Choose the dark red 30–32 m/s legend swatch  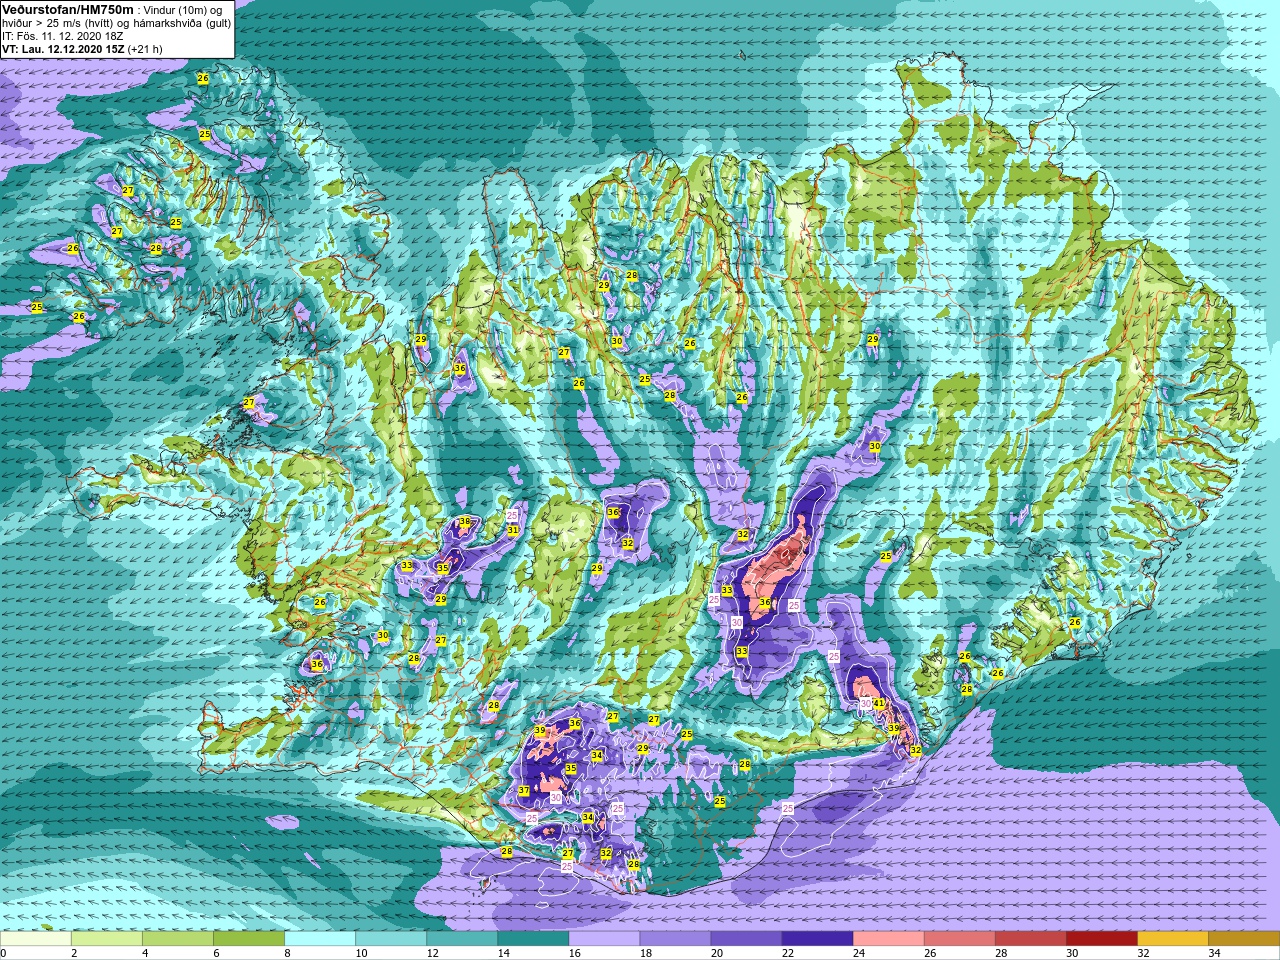[x=1101, y=939]
